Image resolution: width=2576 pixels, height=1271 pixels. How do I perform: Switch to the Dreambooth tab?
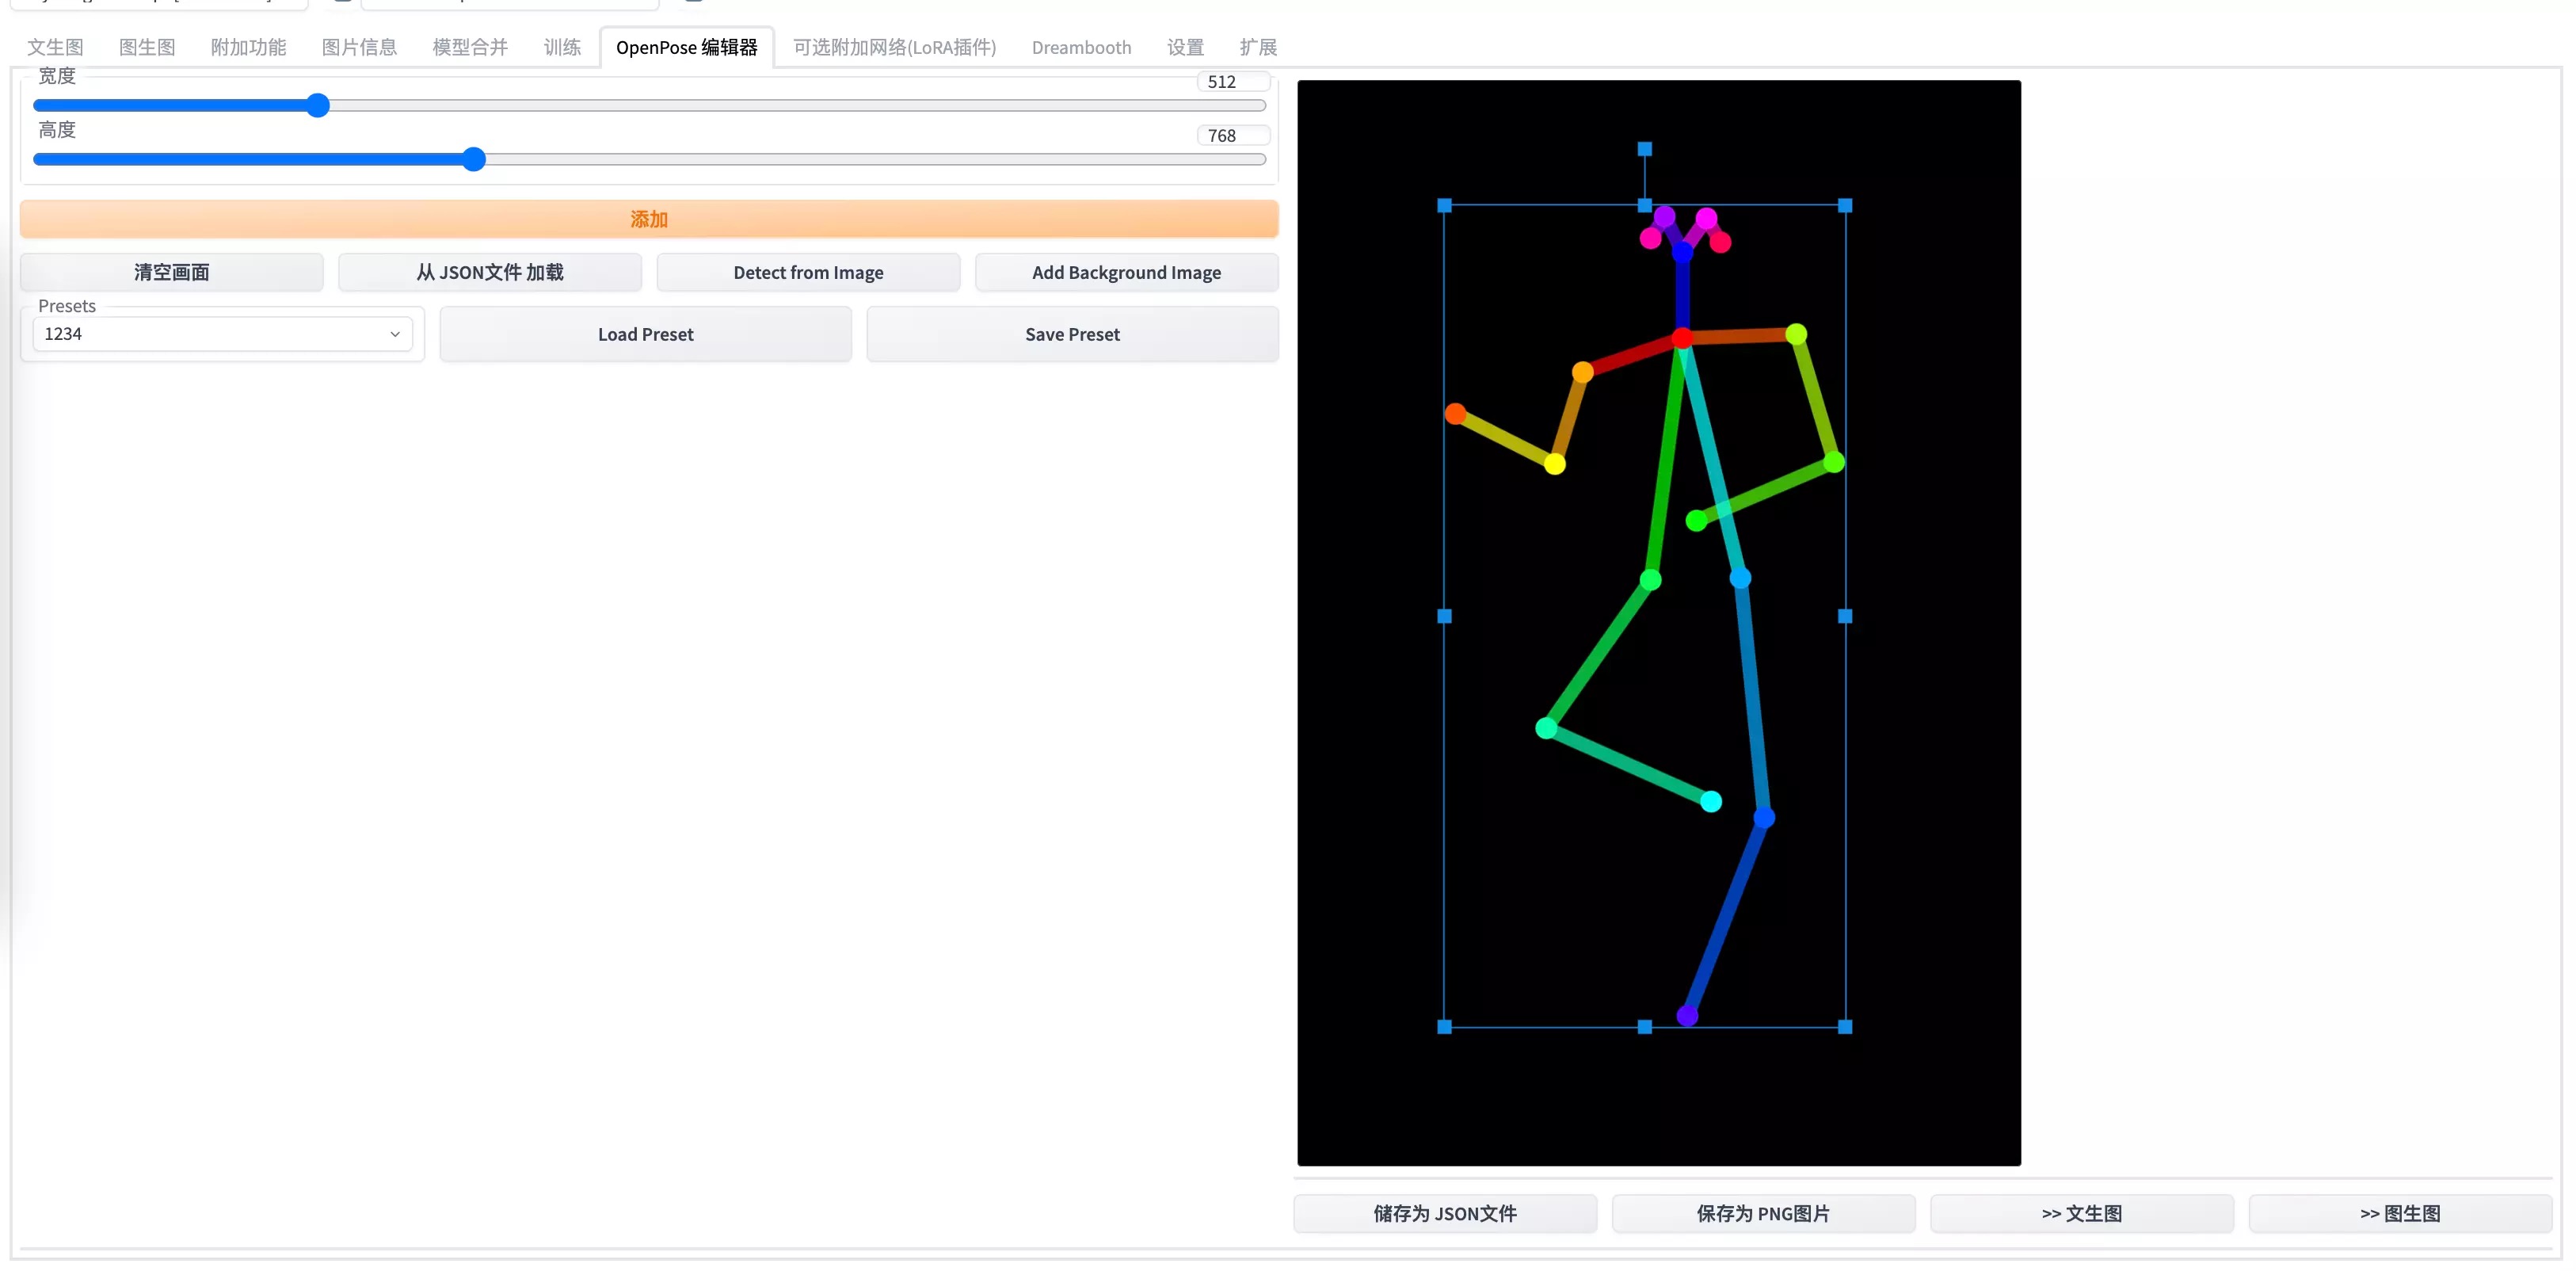(1080, 47)
